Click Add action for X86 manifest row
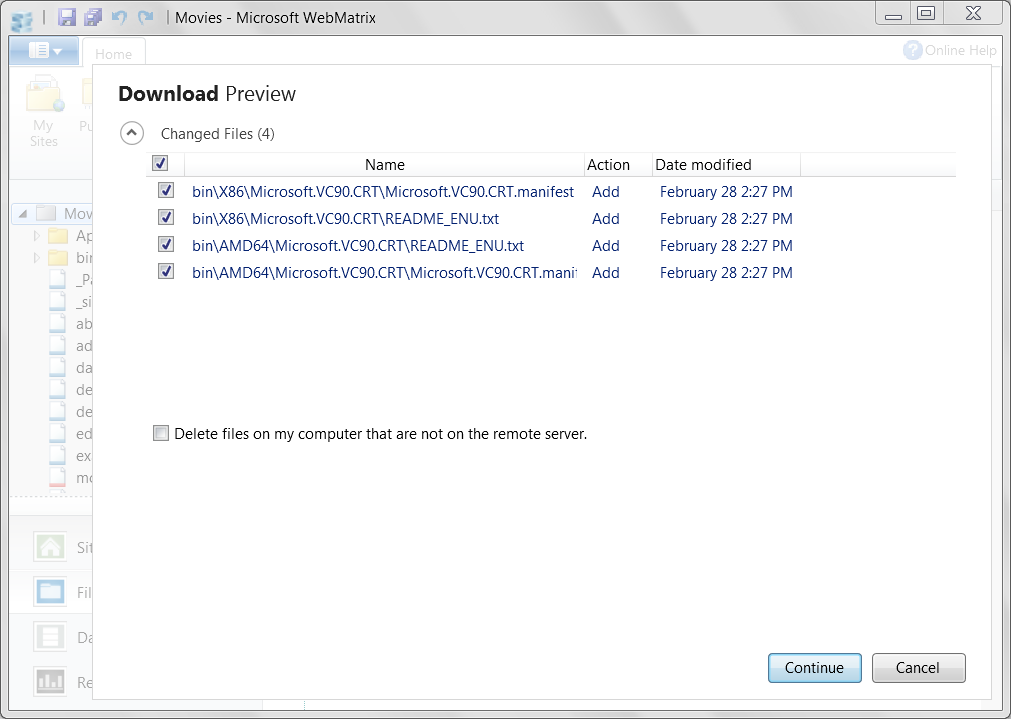Image resolution: width=1011 pixels, height=719 pixels. [x=605, y=192]
